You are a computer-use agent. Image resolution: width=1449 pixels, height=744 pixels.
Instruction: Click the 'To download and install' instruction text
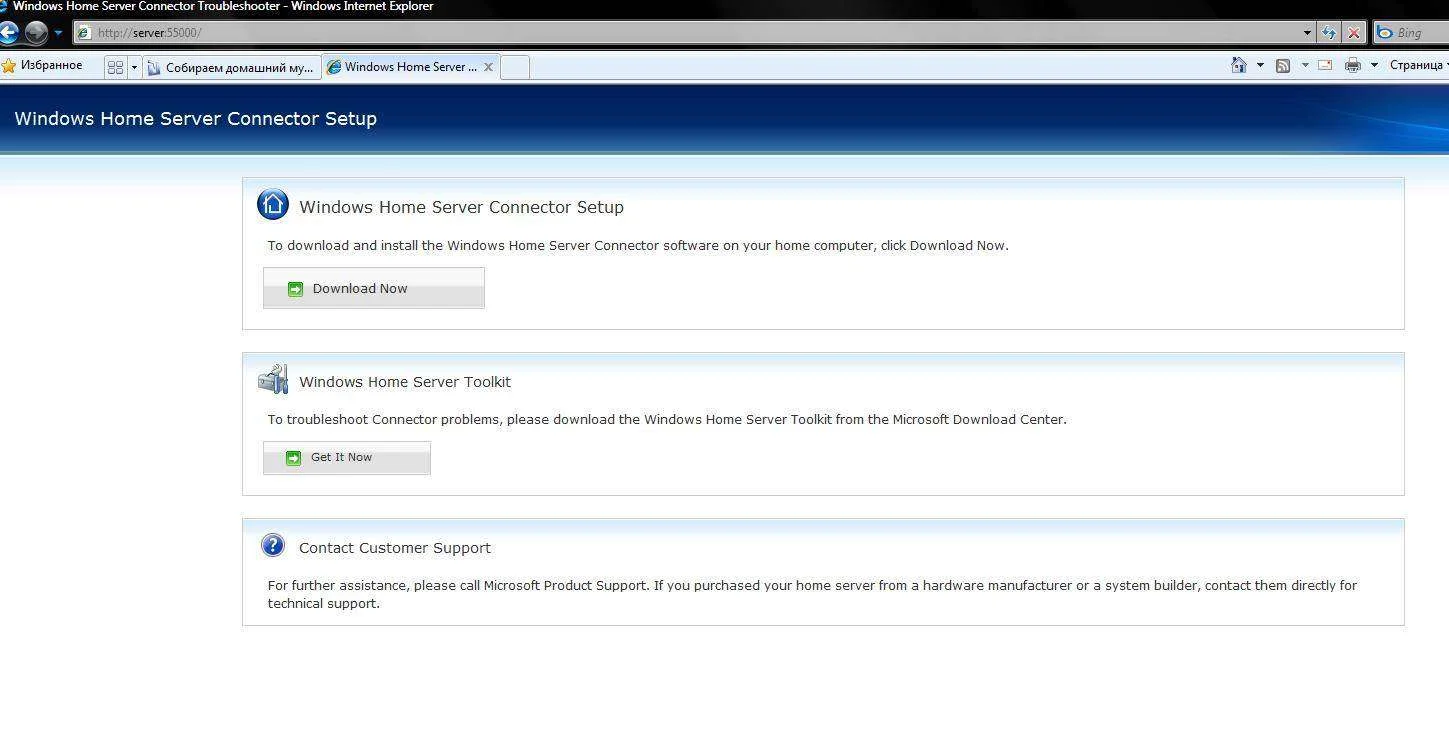click(x=638, y=245)
